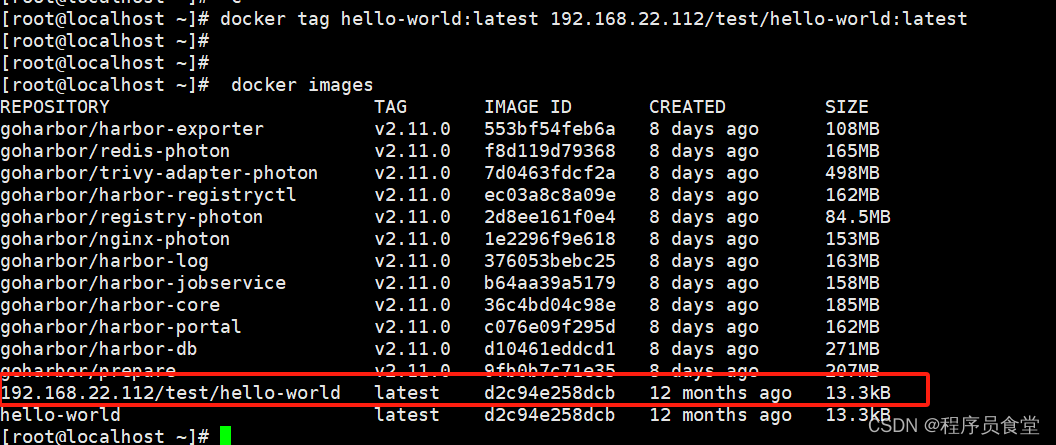Click size value 185MB

point(852,305)
